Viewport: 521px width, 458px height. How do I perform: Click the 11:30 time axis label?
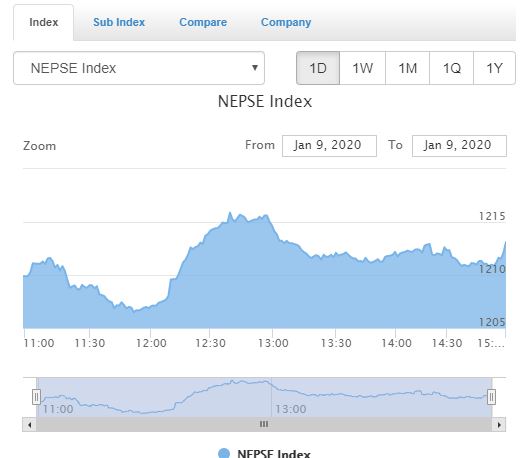pos(90,343)
